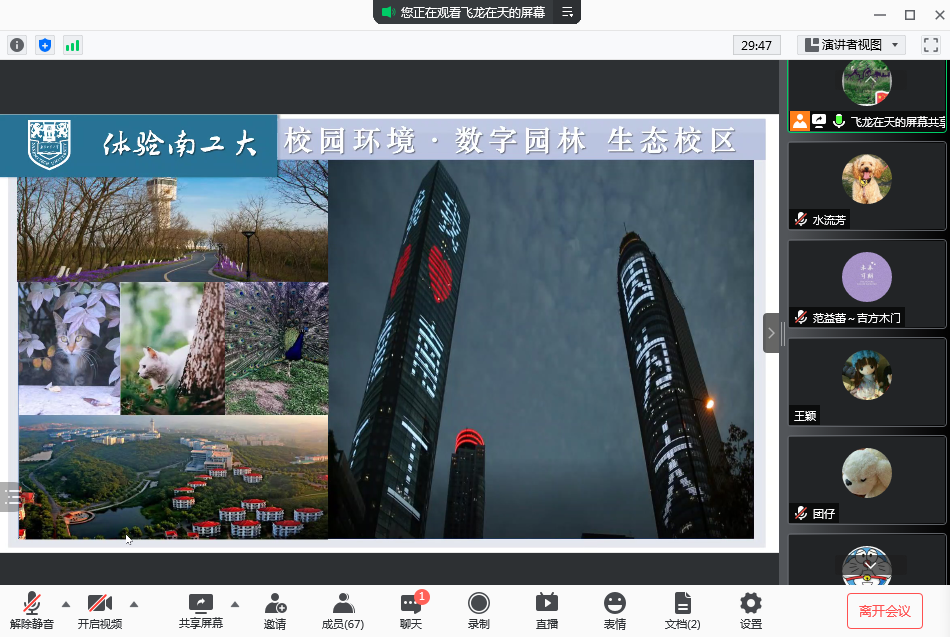Open the 成员(67) members list
Screen dimensions: 950x637
342,610
